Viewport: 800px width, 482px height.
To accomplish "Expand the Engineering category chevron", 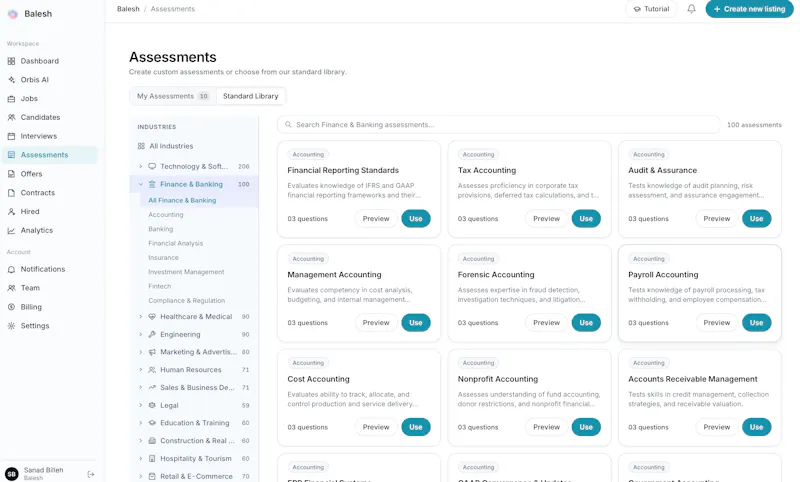I will (141, 335).
